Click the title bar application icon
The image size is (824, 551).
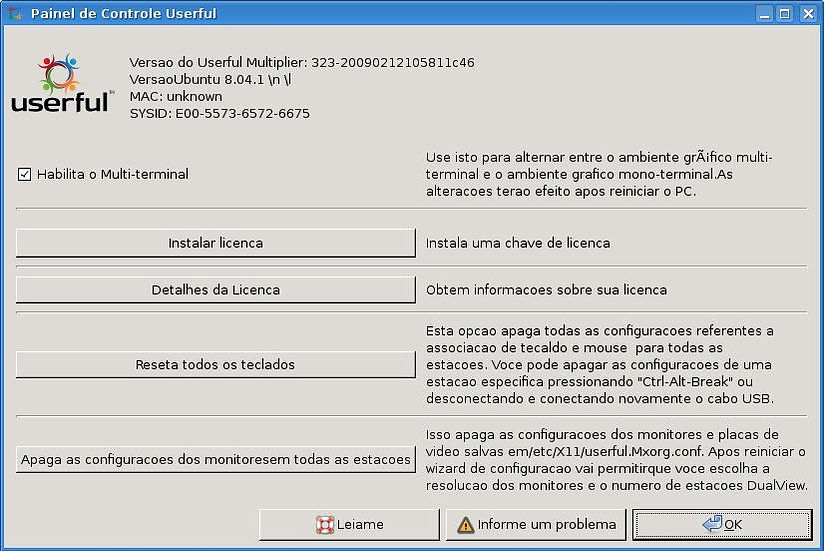coord(15,13)
